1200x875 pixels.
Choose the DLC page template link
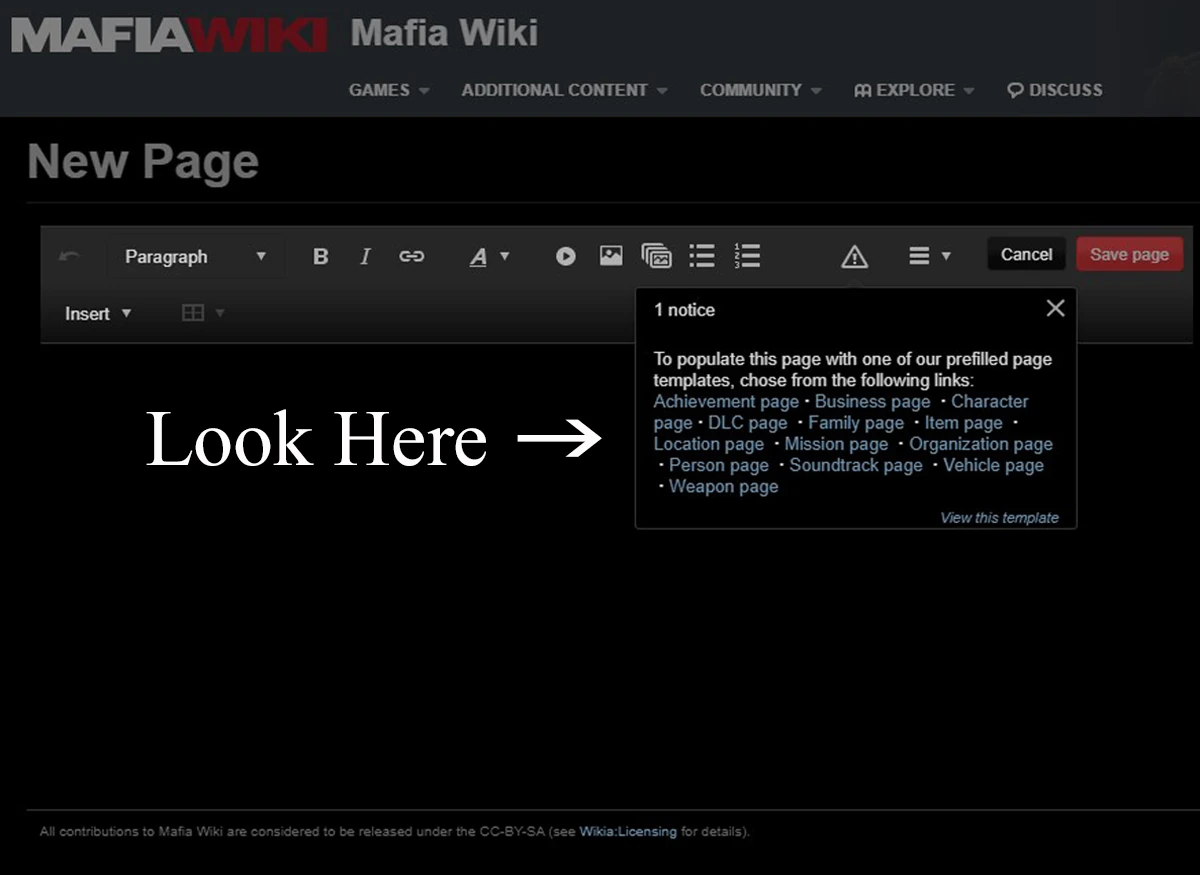point(747,423)
